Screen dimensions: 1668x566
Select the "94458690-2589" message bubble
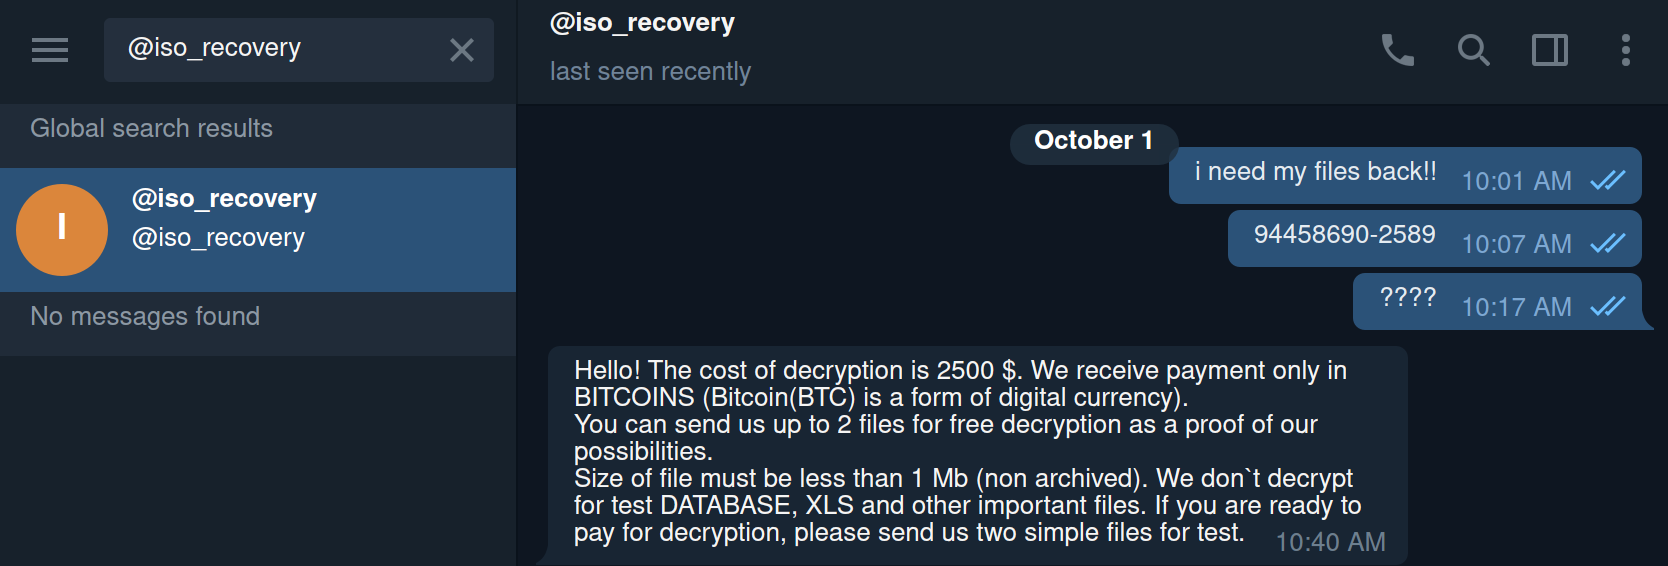point(1344,235)
